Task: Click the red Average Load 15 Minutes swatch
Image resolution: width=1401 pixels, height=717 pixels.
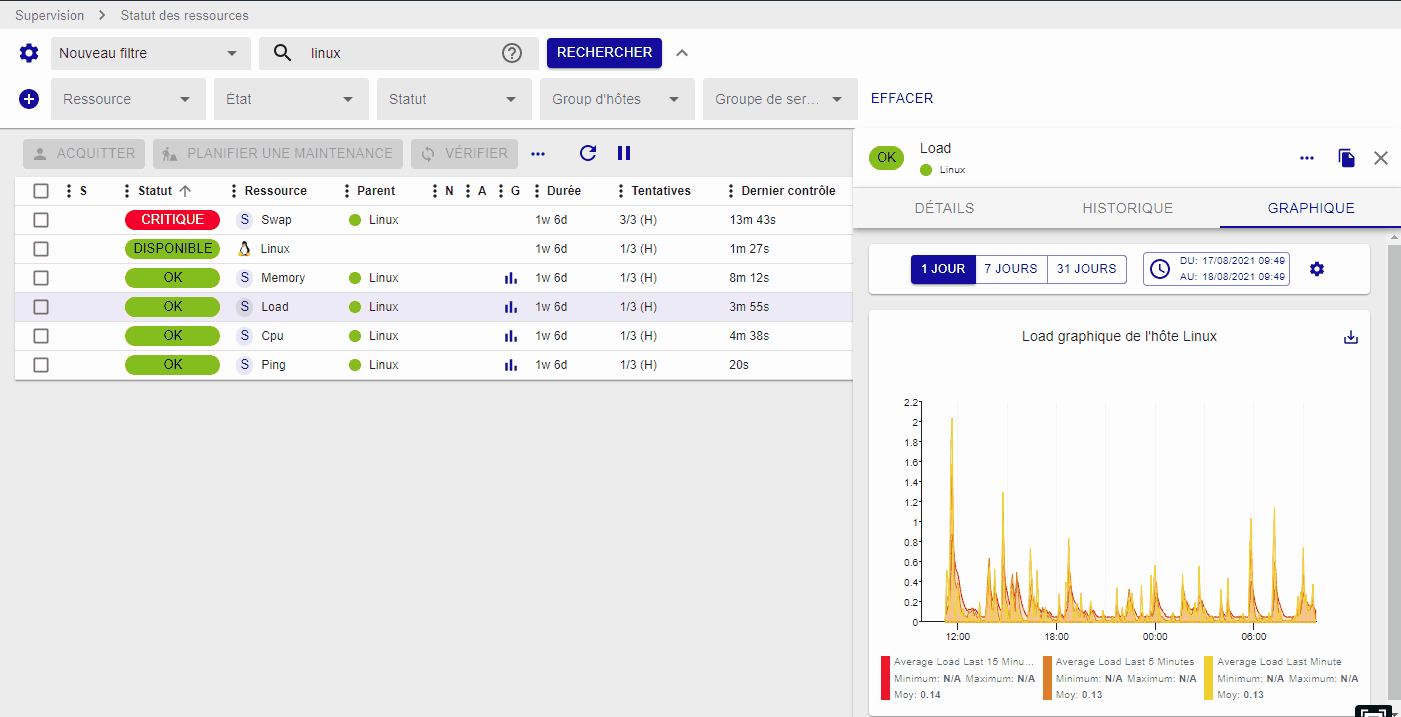Action: [885, 678]
